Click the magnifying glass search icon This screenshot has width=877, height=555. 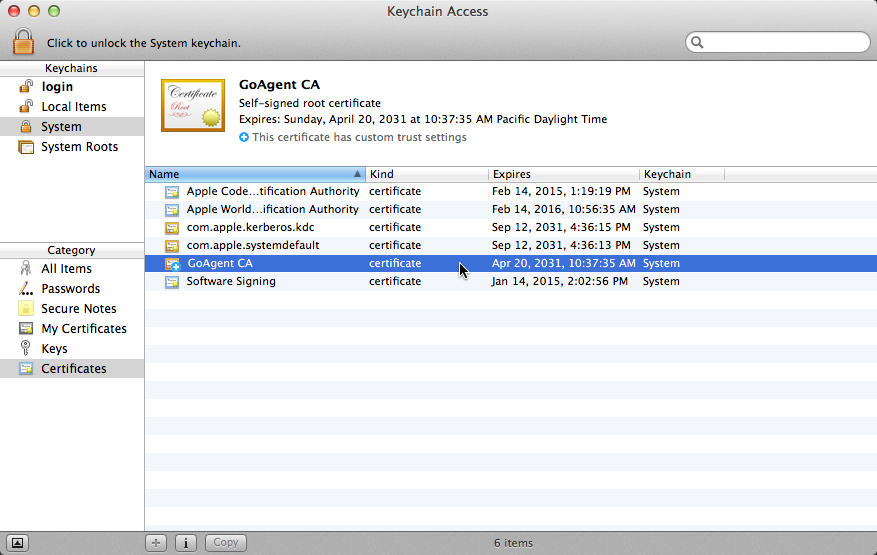tap(697, 42)
